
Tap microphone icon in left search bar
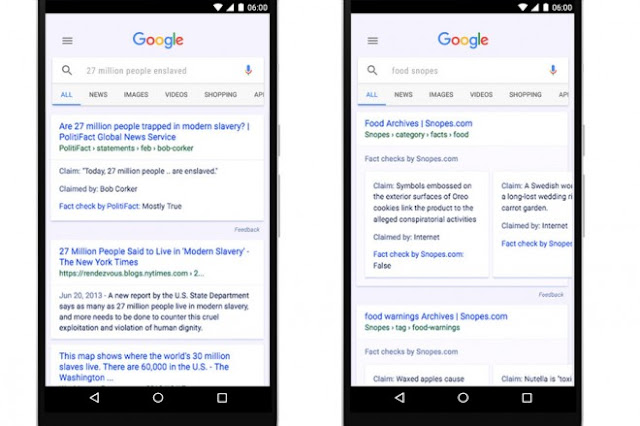(x=248, y=70)
